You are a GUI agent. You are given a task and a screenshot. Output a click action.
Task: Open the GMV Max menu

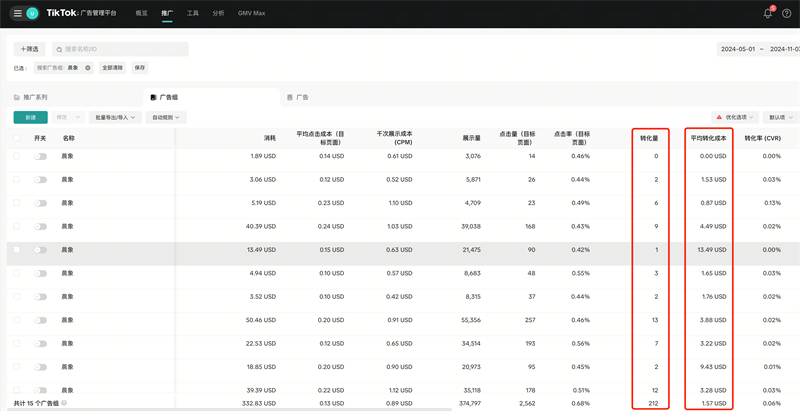252,13
